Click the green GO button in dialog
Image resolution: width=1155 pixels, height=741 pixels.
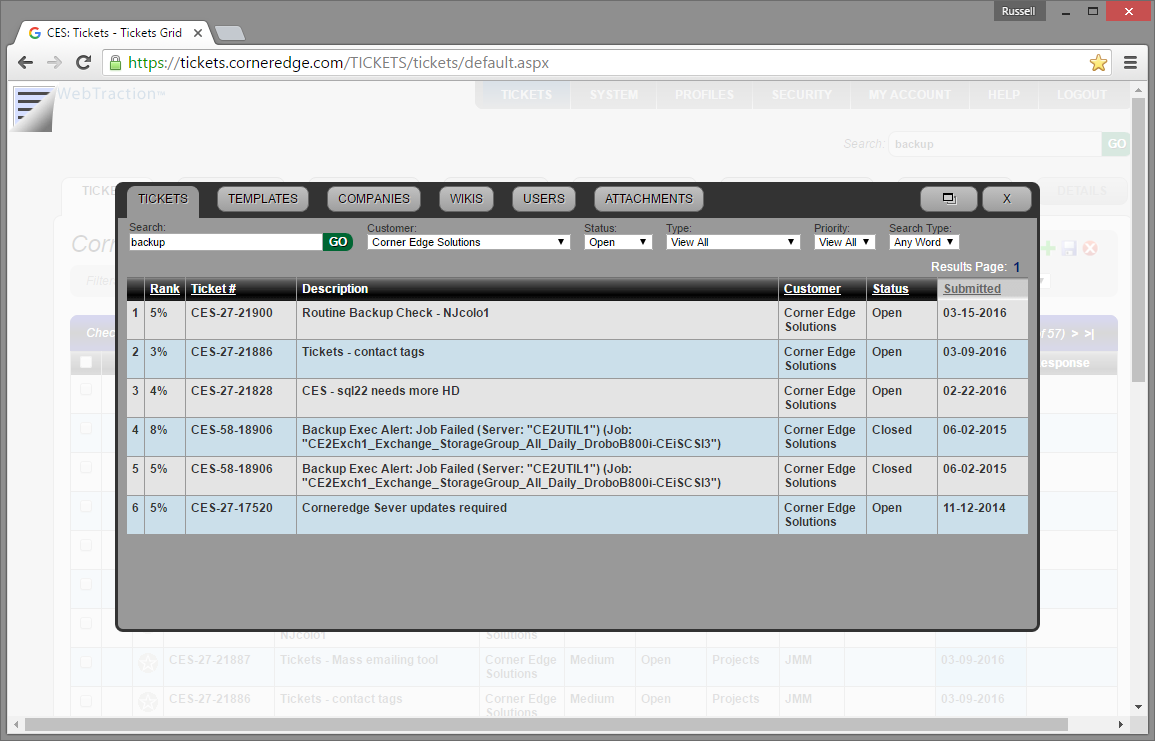(338, 242)
